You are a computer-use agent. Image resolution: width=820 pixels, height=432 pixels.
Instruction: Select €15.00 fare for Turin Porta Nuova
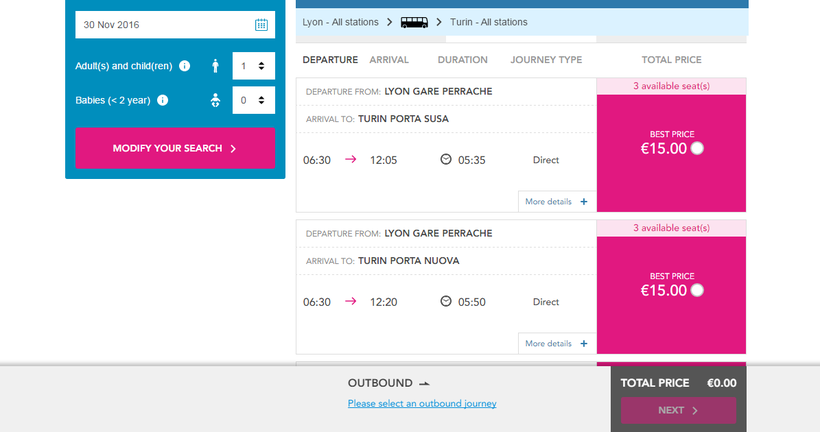[697, 290]
